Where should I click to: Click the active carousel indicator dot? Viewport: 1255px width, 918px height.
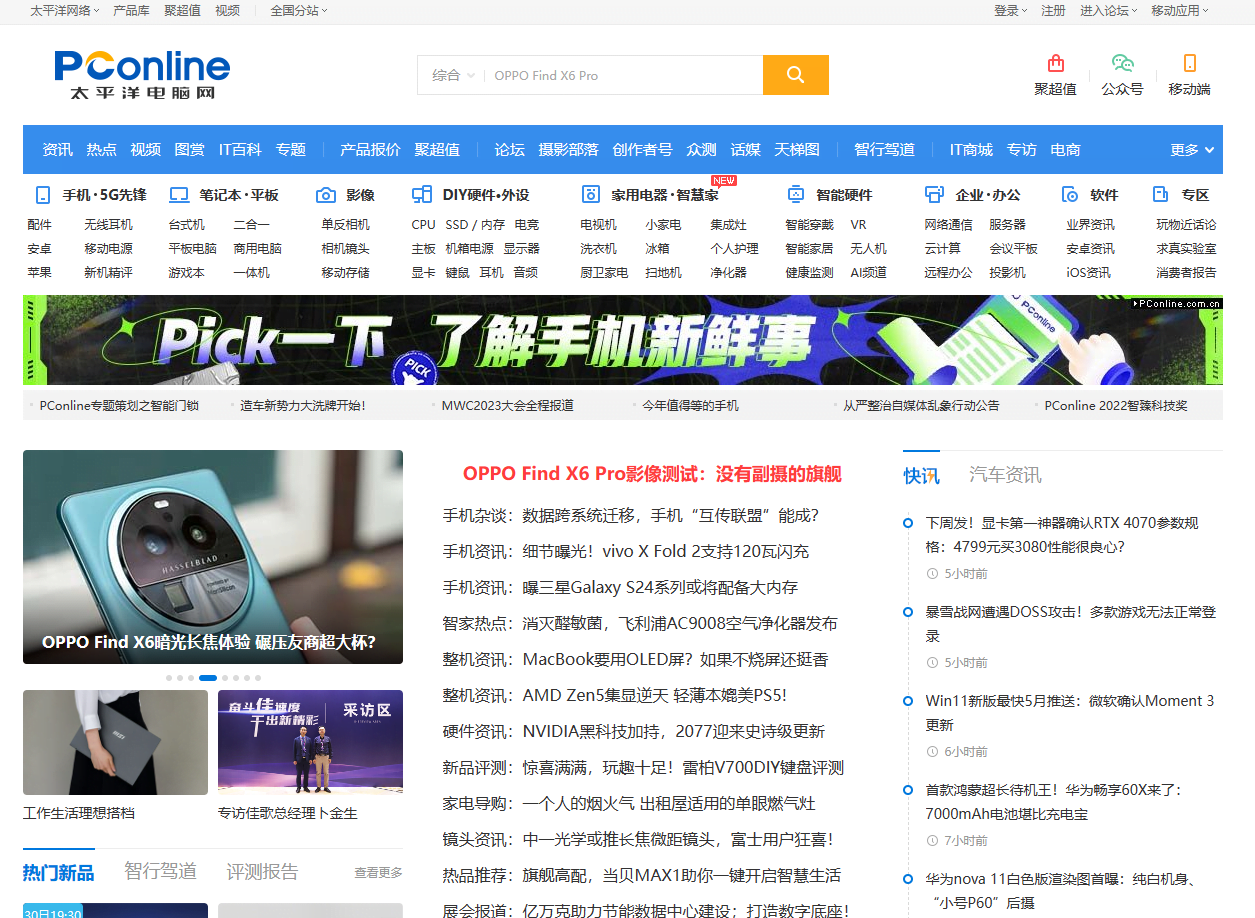pyautogui.click(x=208, y=678)
